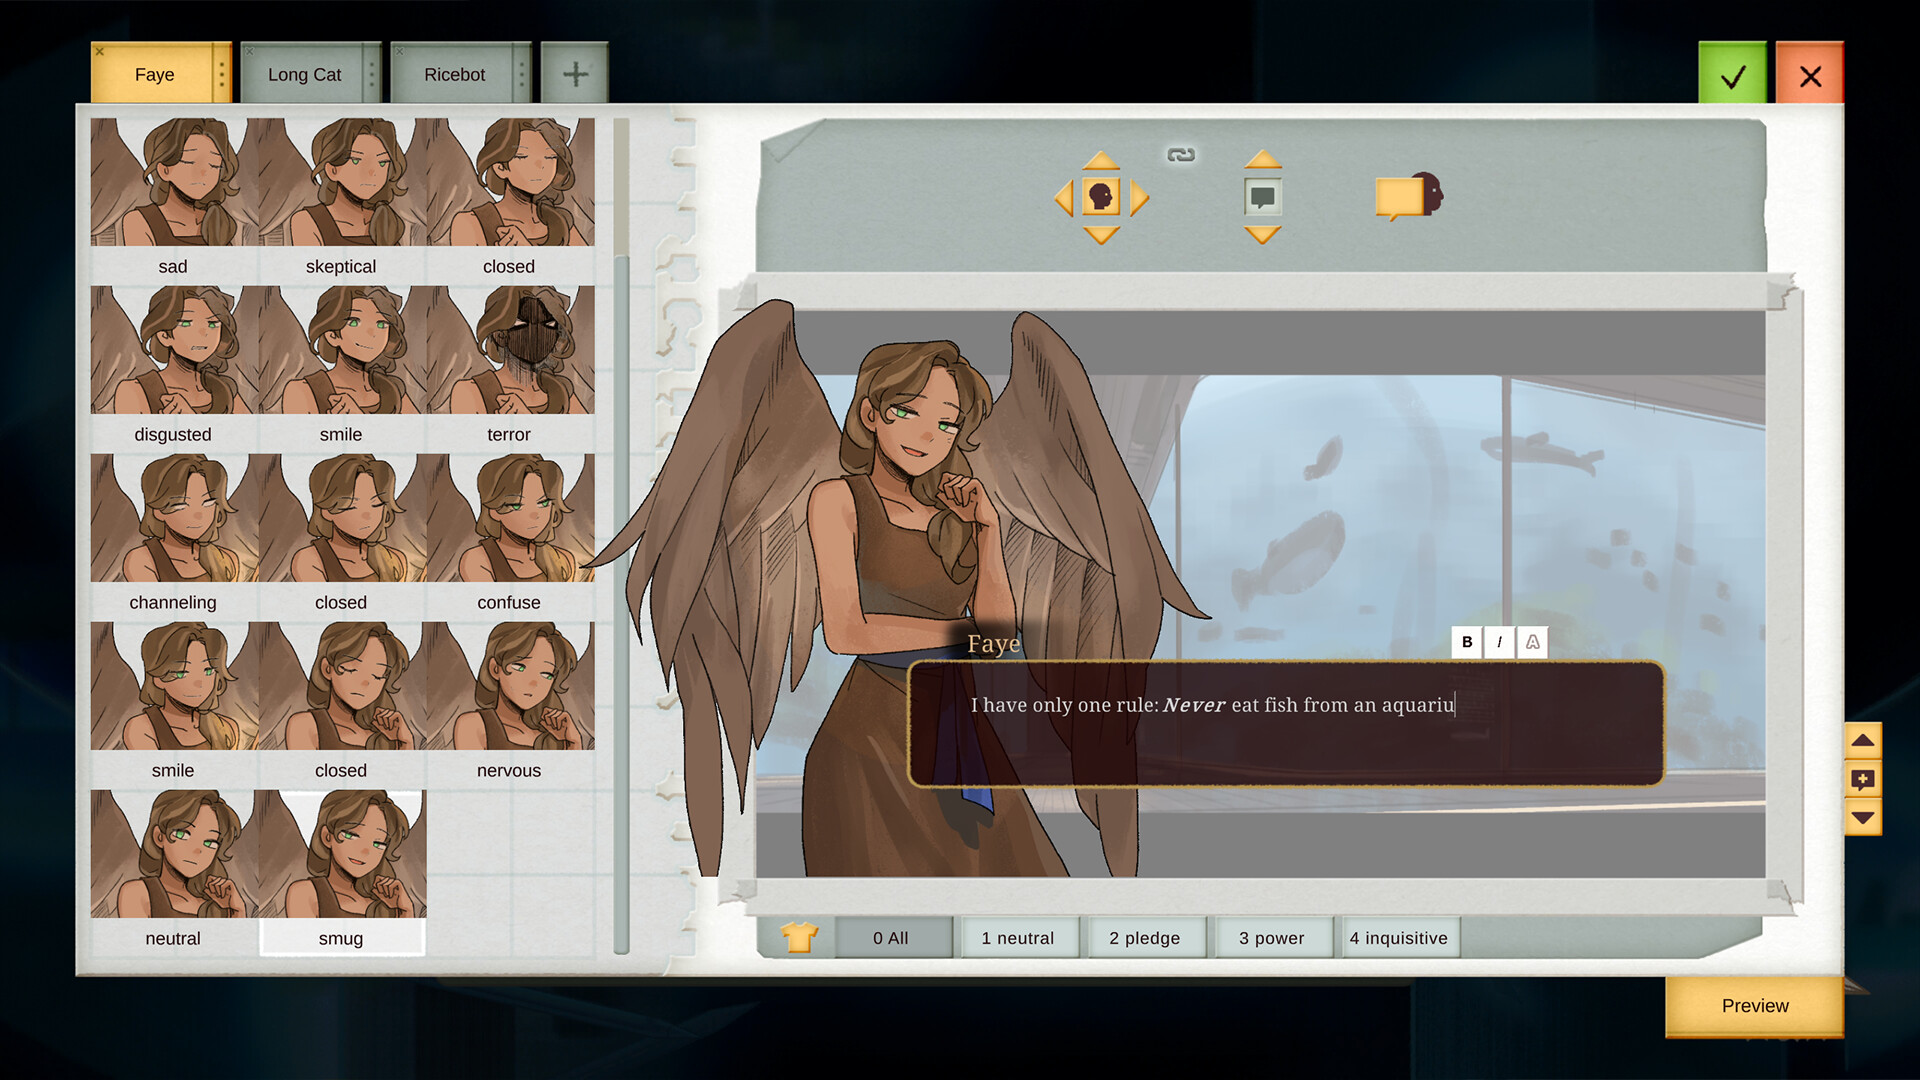Select the character head navigation icon
The image size is (1920, 1080).
click(x=1103, y=197)
